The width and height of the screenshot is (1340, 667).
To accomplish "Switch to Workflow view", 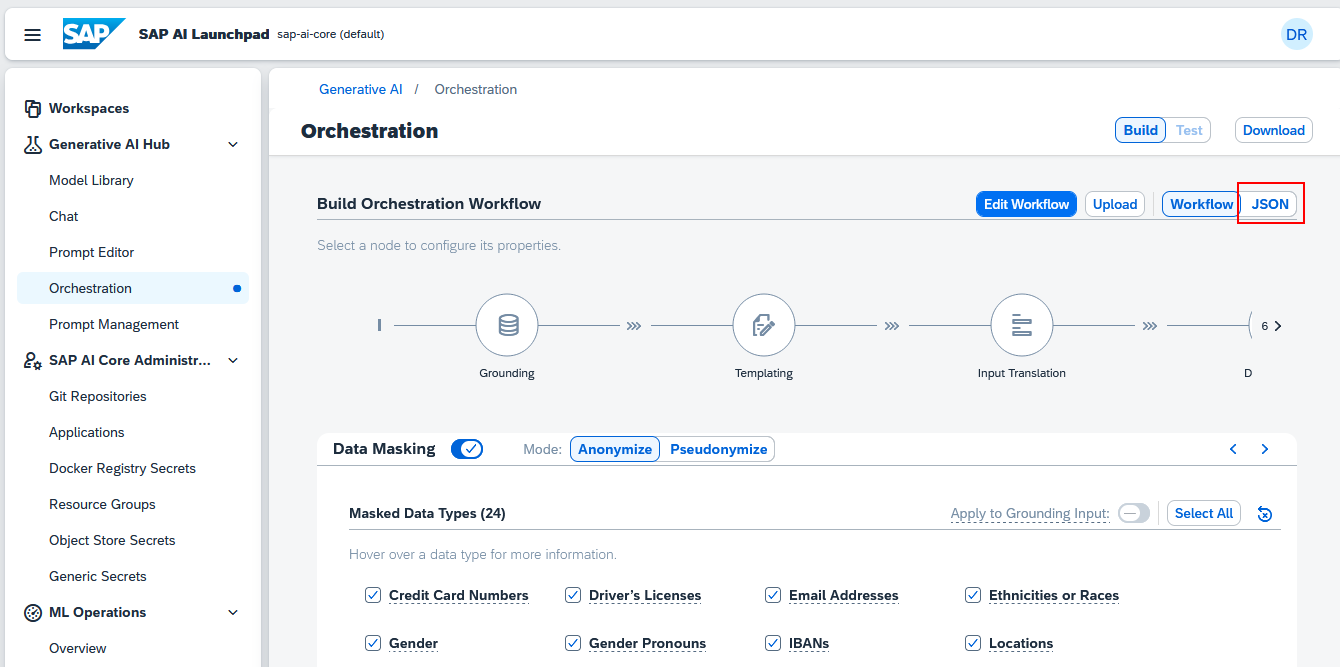I will coord(1201,204).
